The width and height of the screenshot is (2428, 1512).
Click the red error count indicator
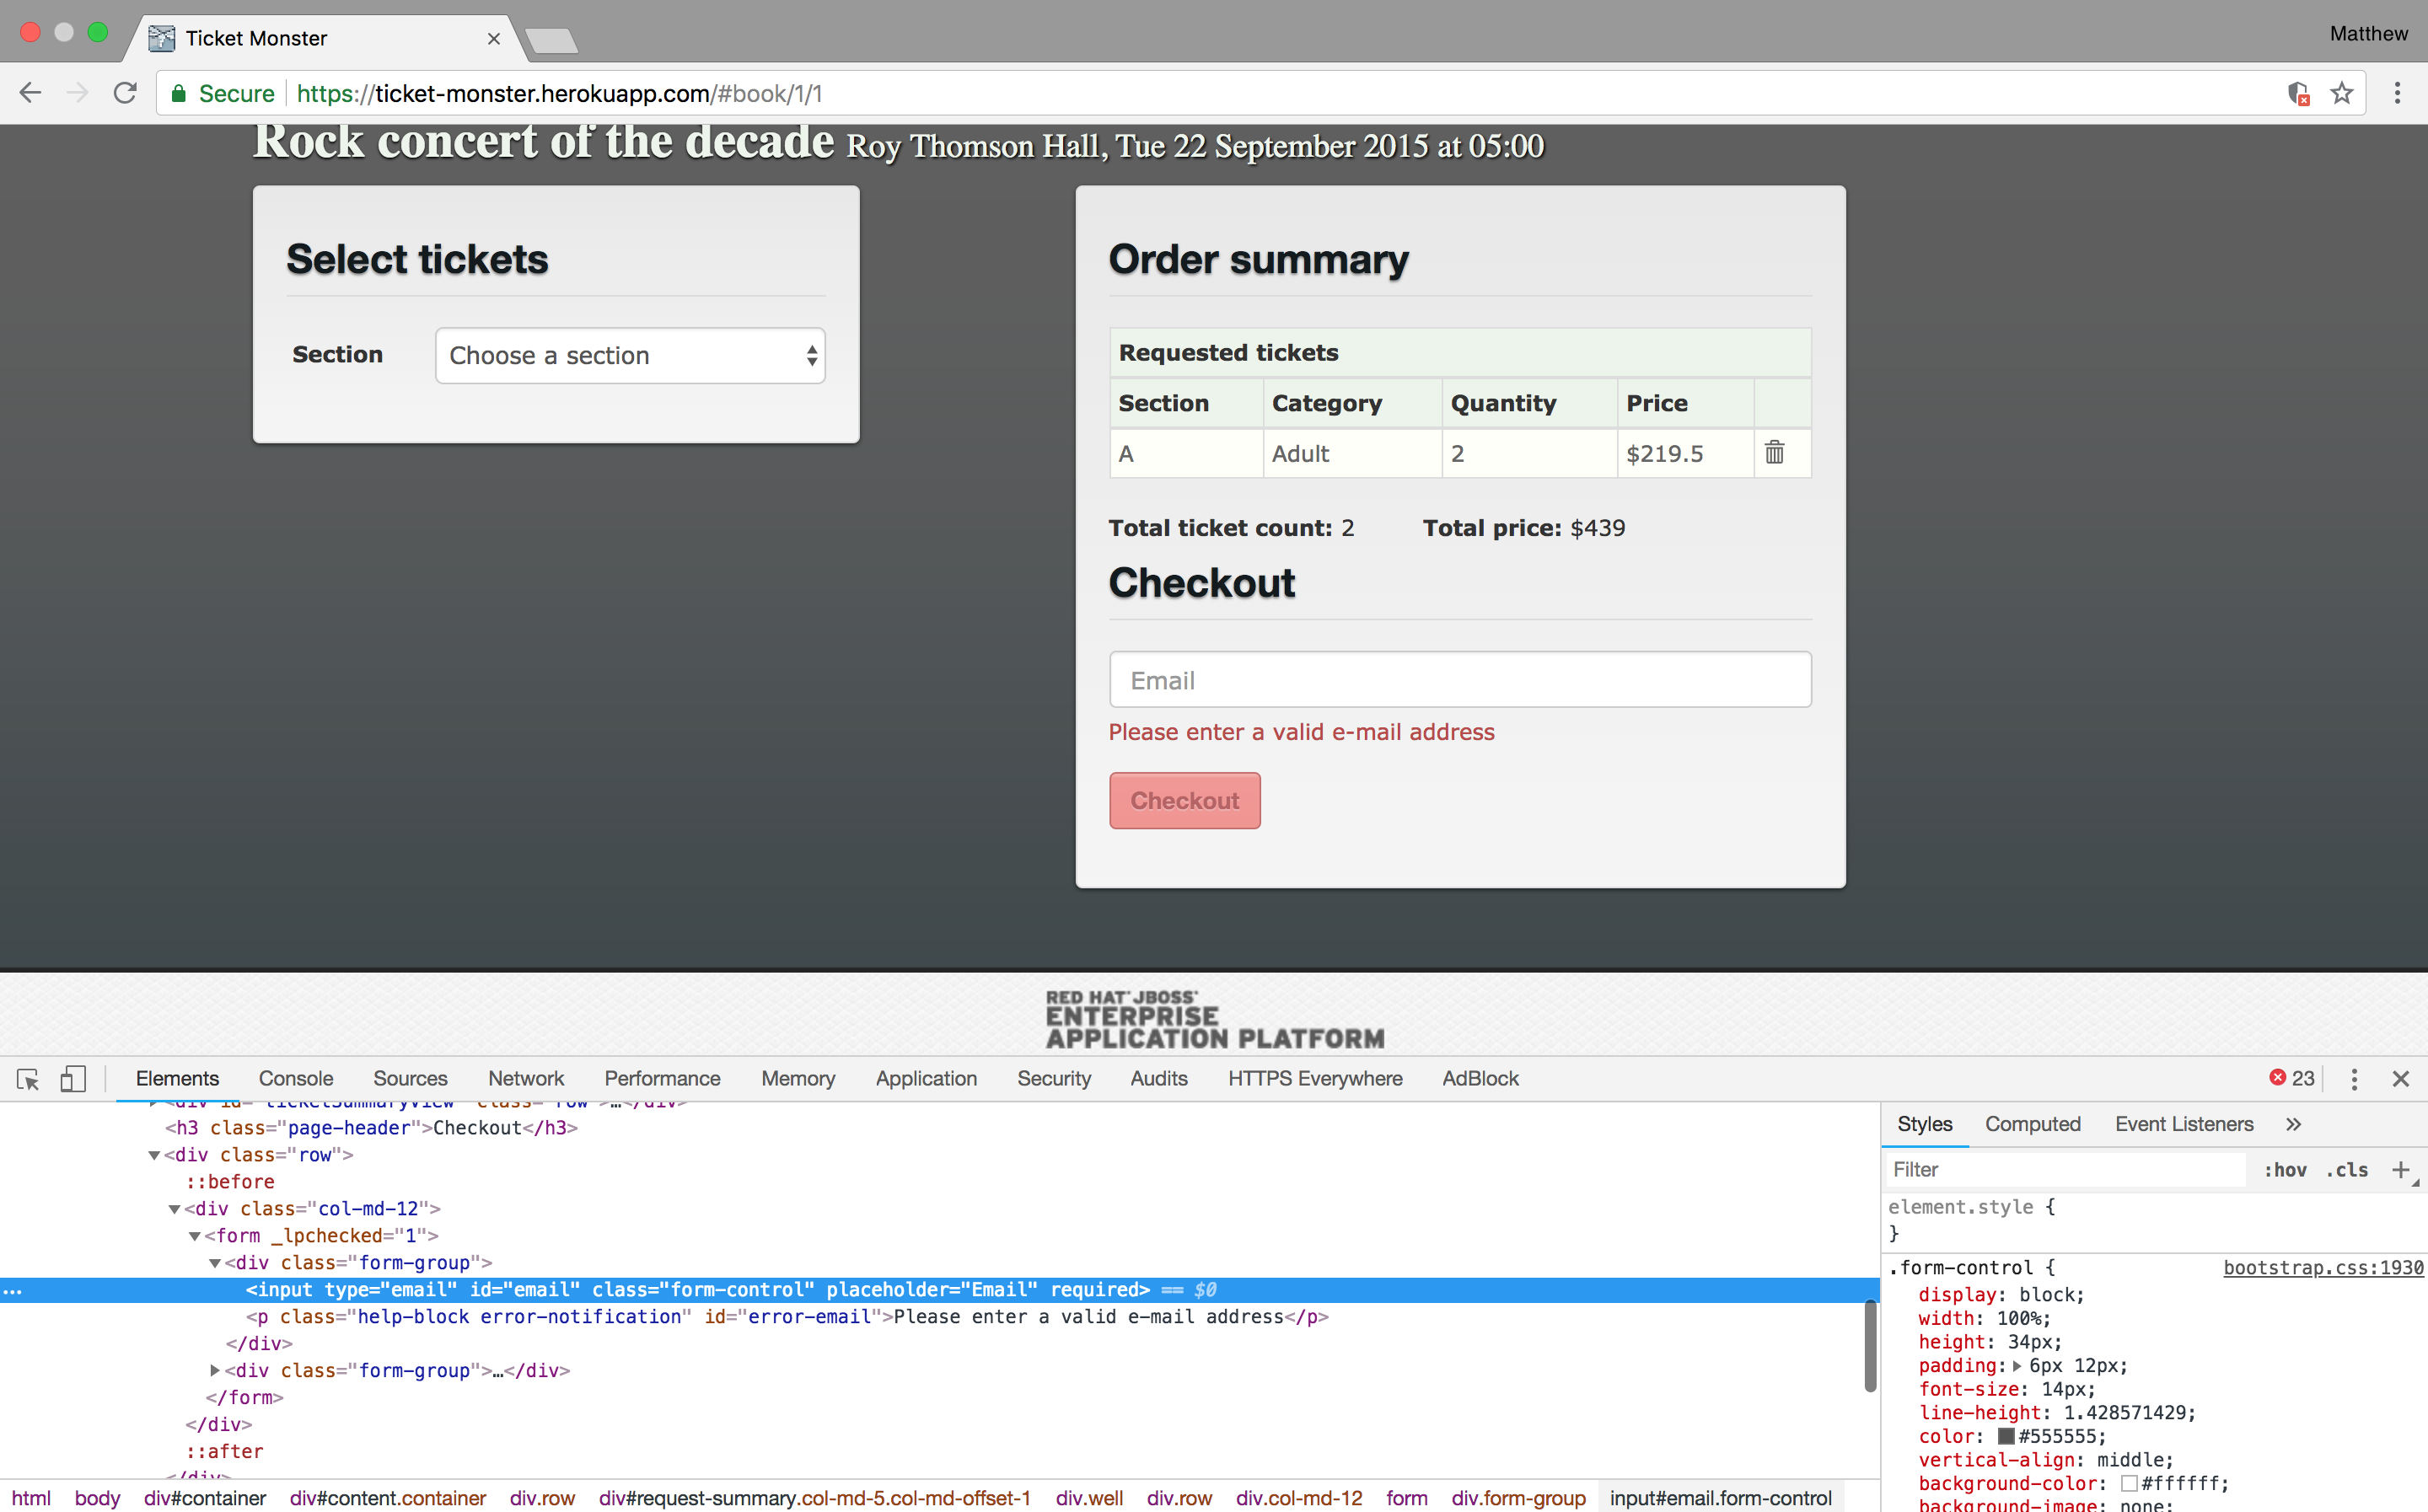(2292, 1078)
